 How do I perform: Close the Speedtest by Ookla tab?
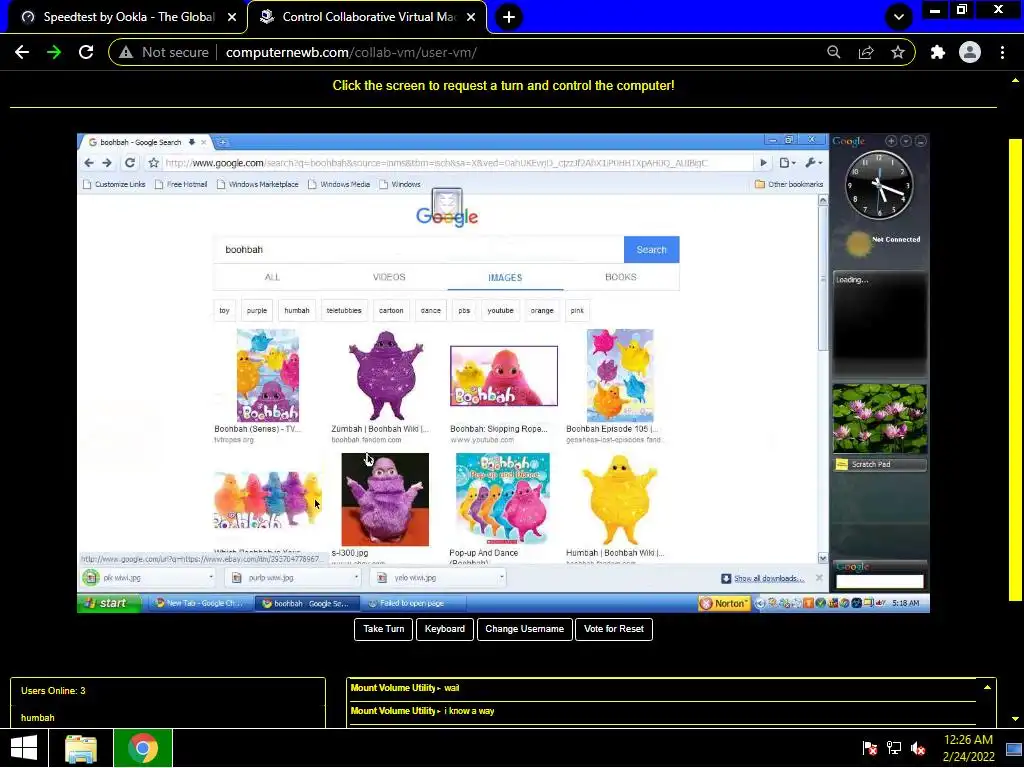pos(232,17)
